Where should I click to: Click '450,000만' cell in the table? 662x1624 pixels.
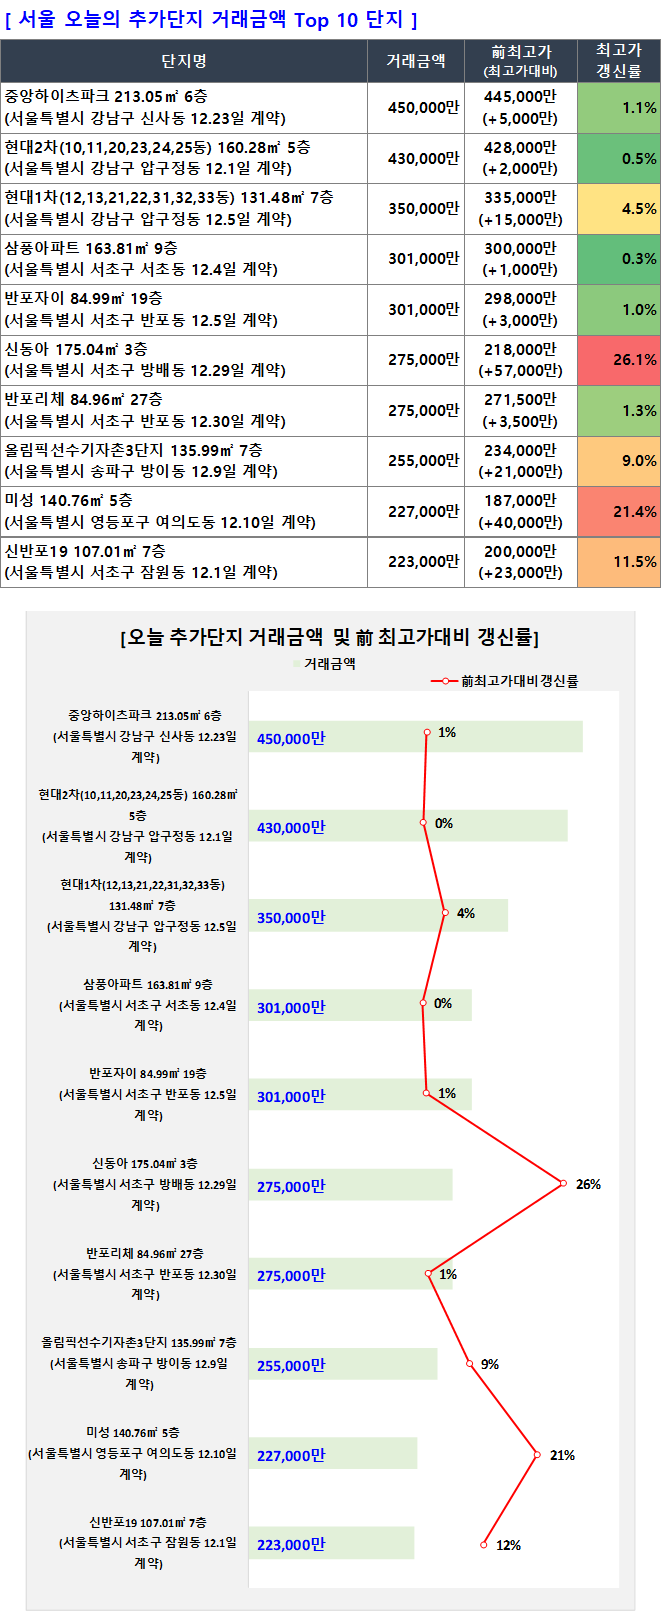(416, 108)
